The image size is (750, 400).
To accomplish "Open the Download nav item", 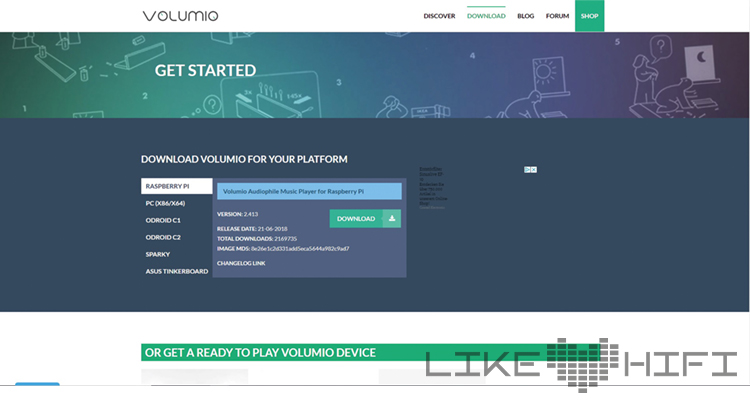I will pos(486,16).
